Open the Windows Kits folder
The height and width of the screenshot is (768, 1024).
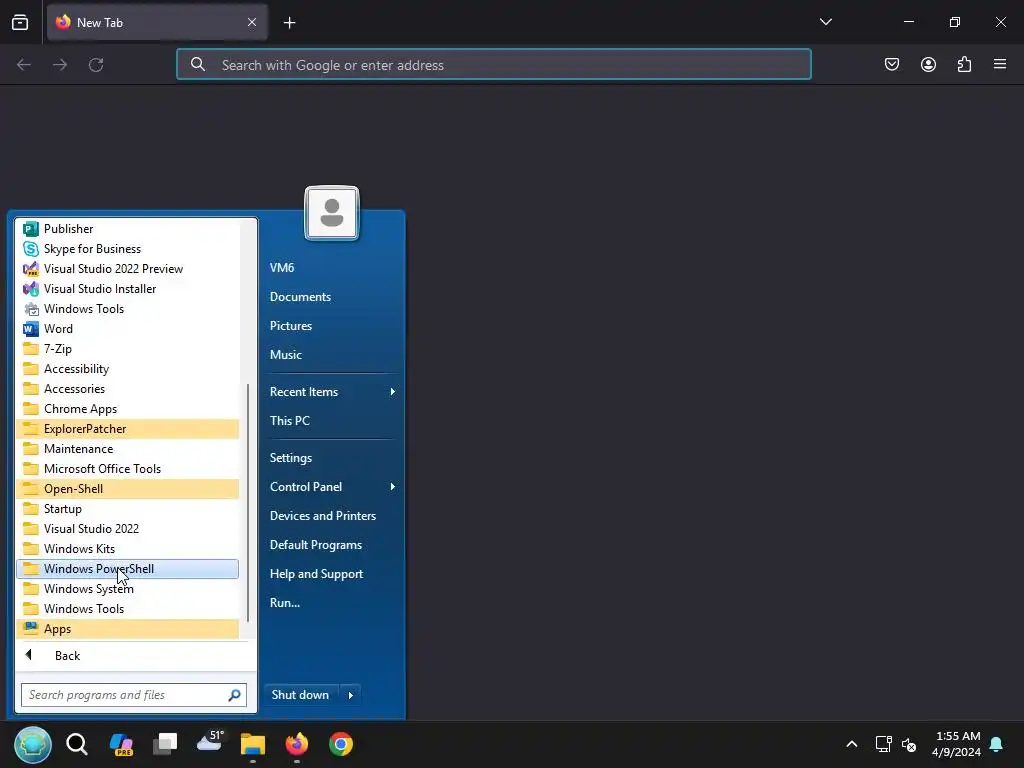[x=128, y=549]
